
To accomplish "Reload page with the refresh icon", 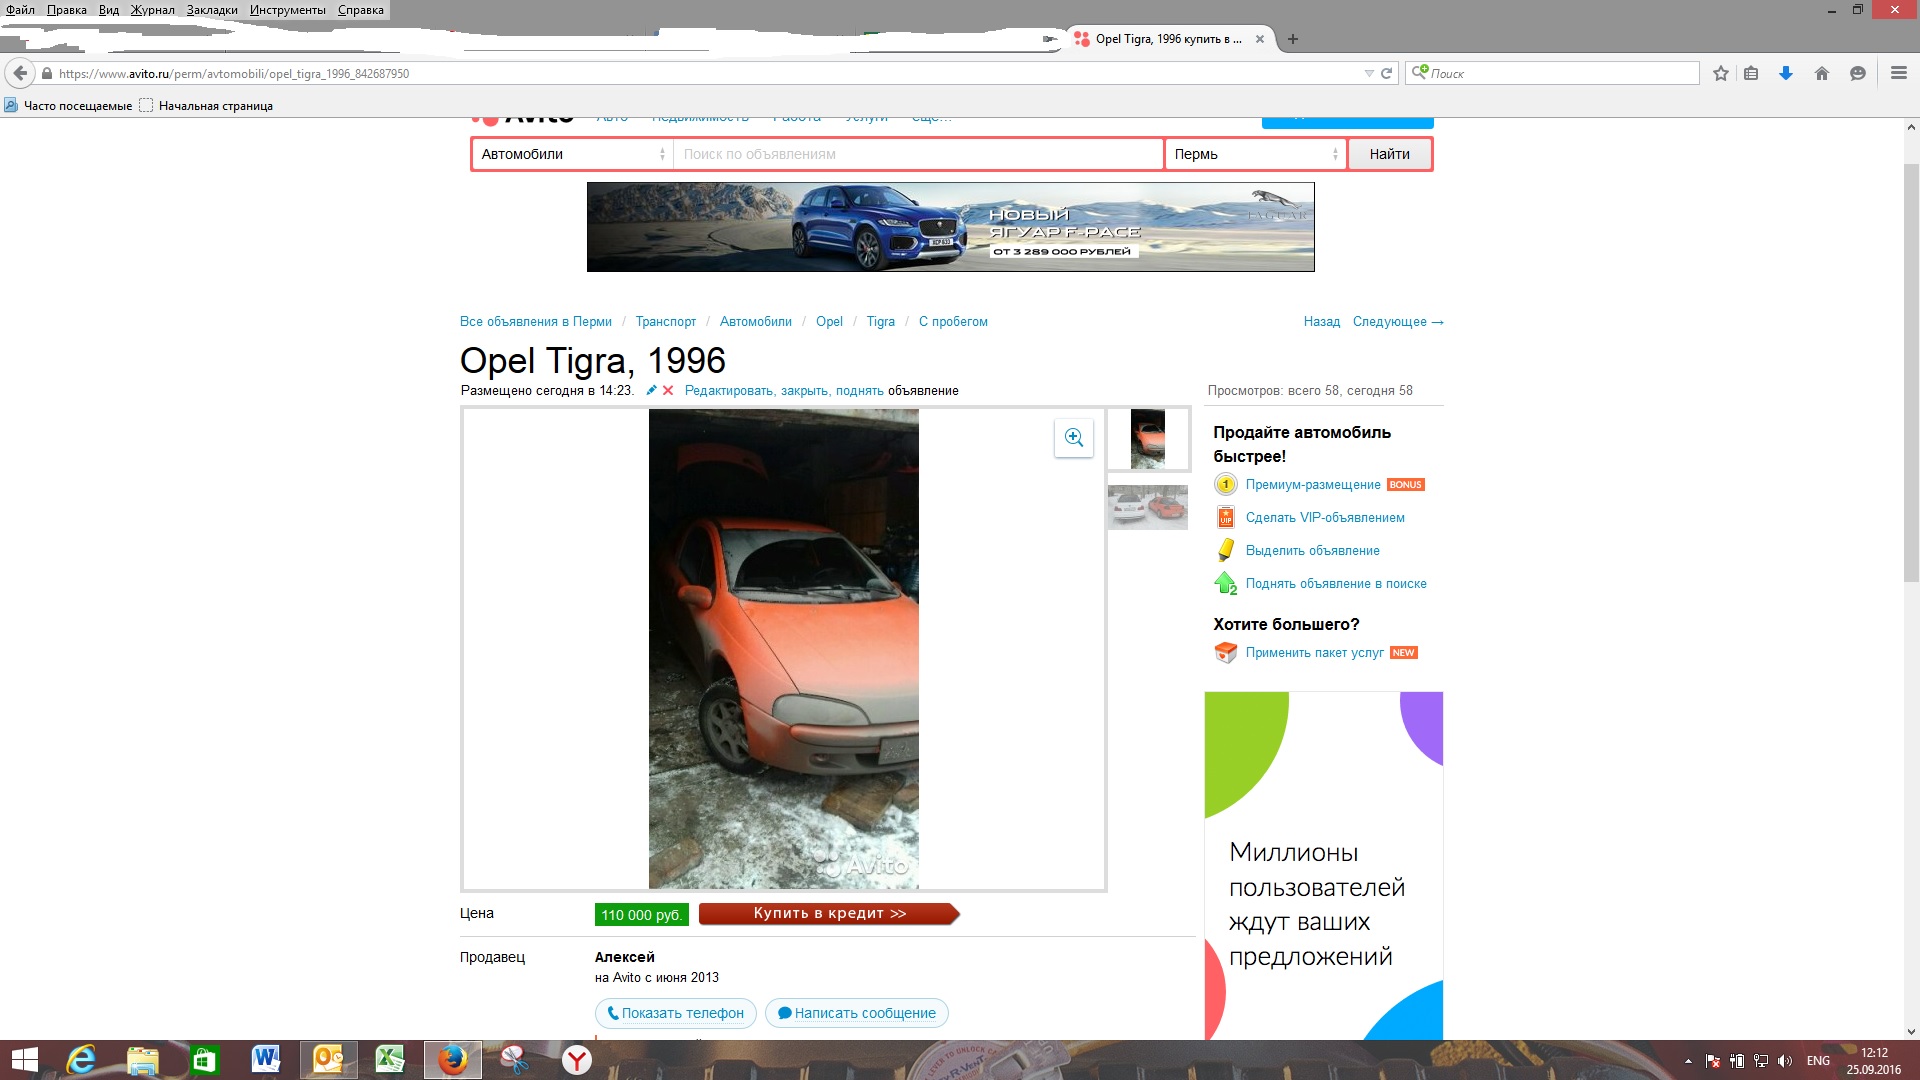I will click(1387, 74).
